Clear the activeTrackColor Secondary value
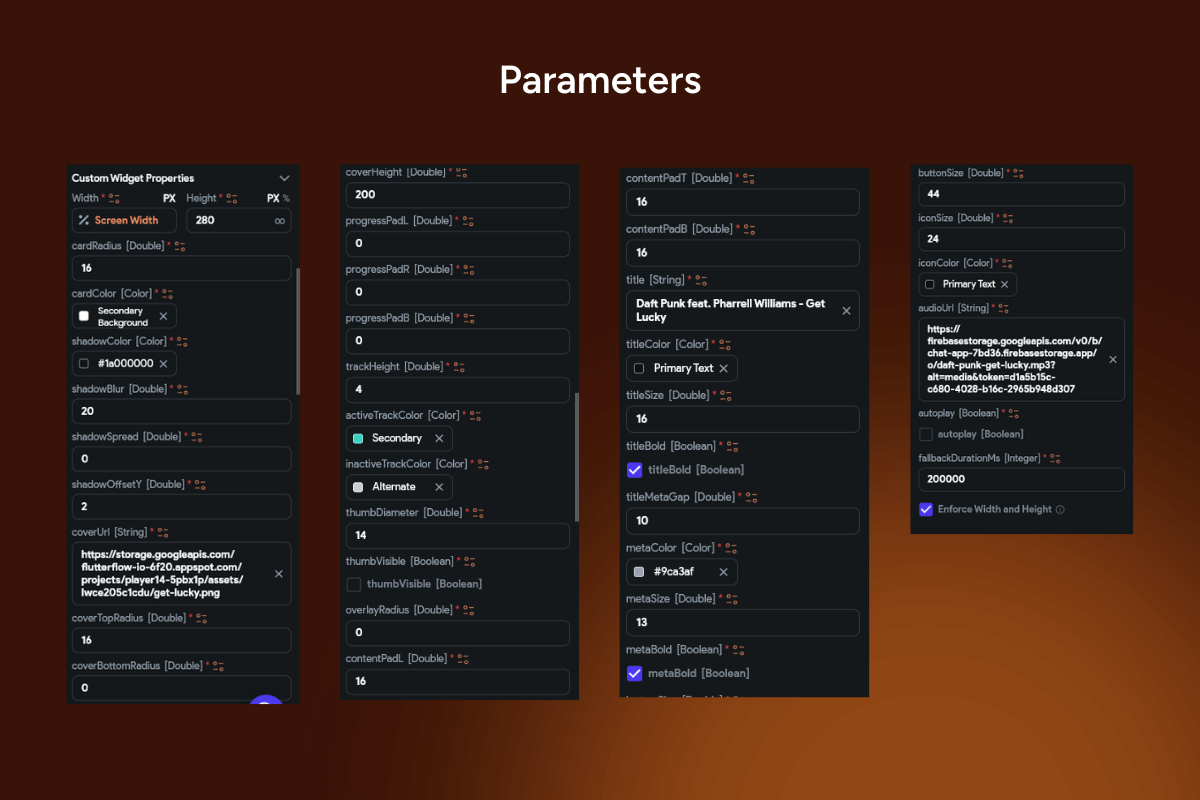 438,438
